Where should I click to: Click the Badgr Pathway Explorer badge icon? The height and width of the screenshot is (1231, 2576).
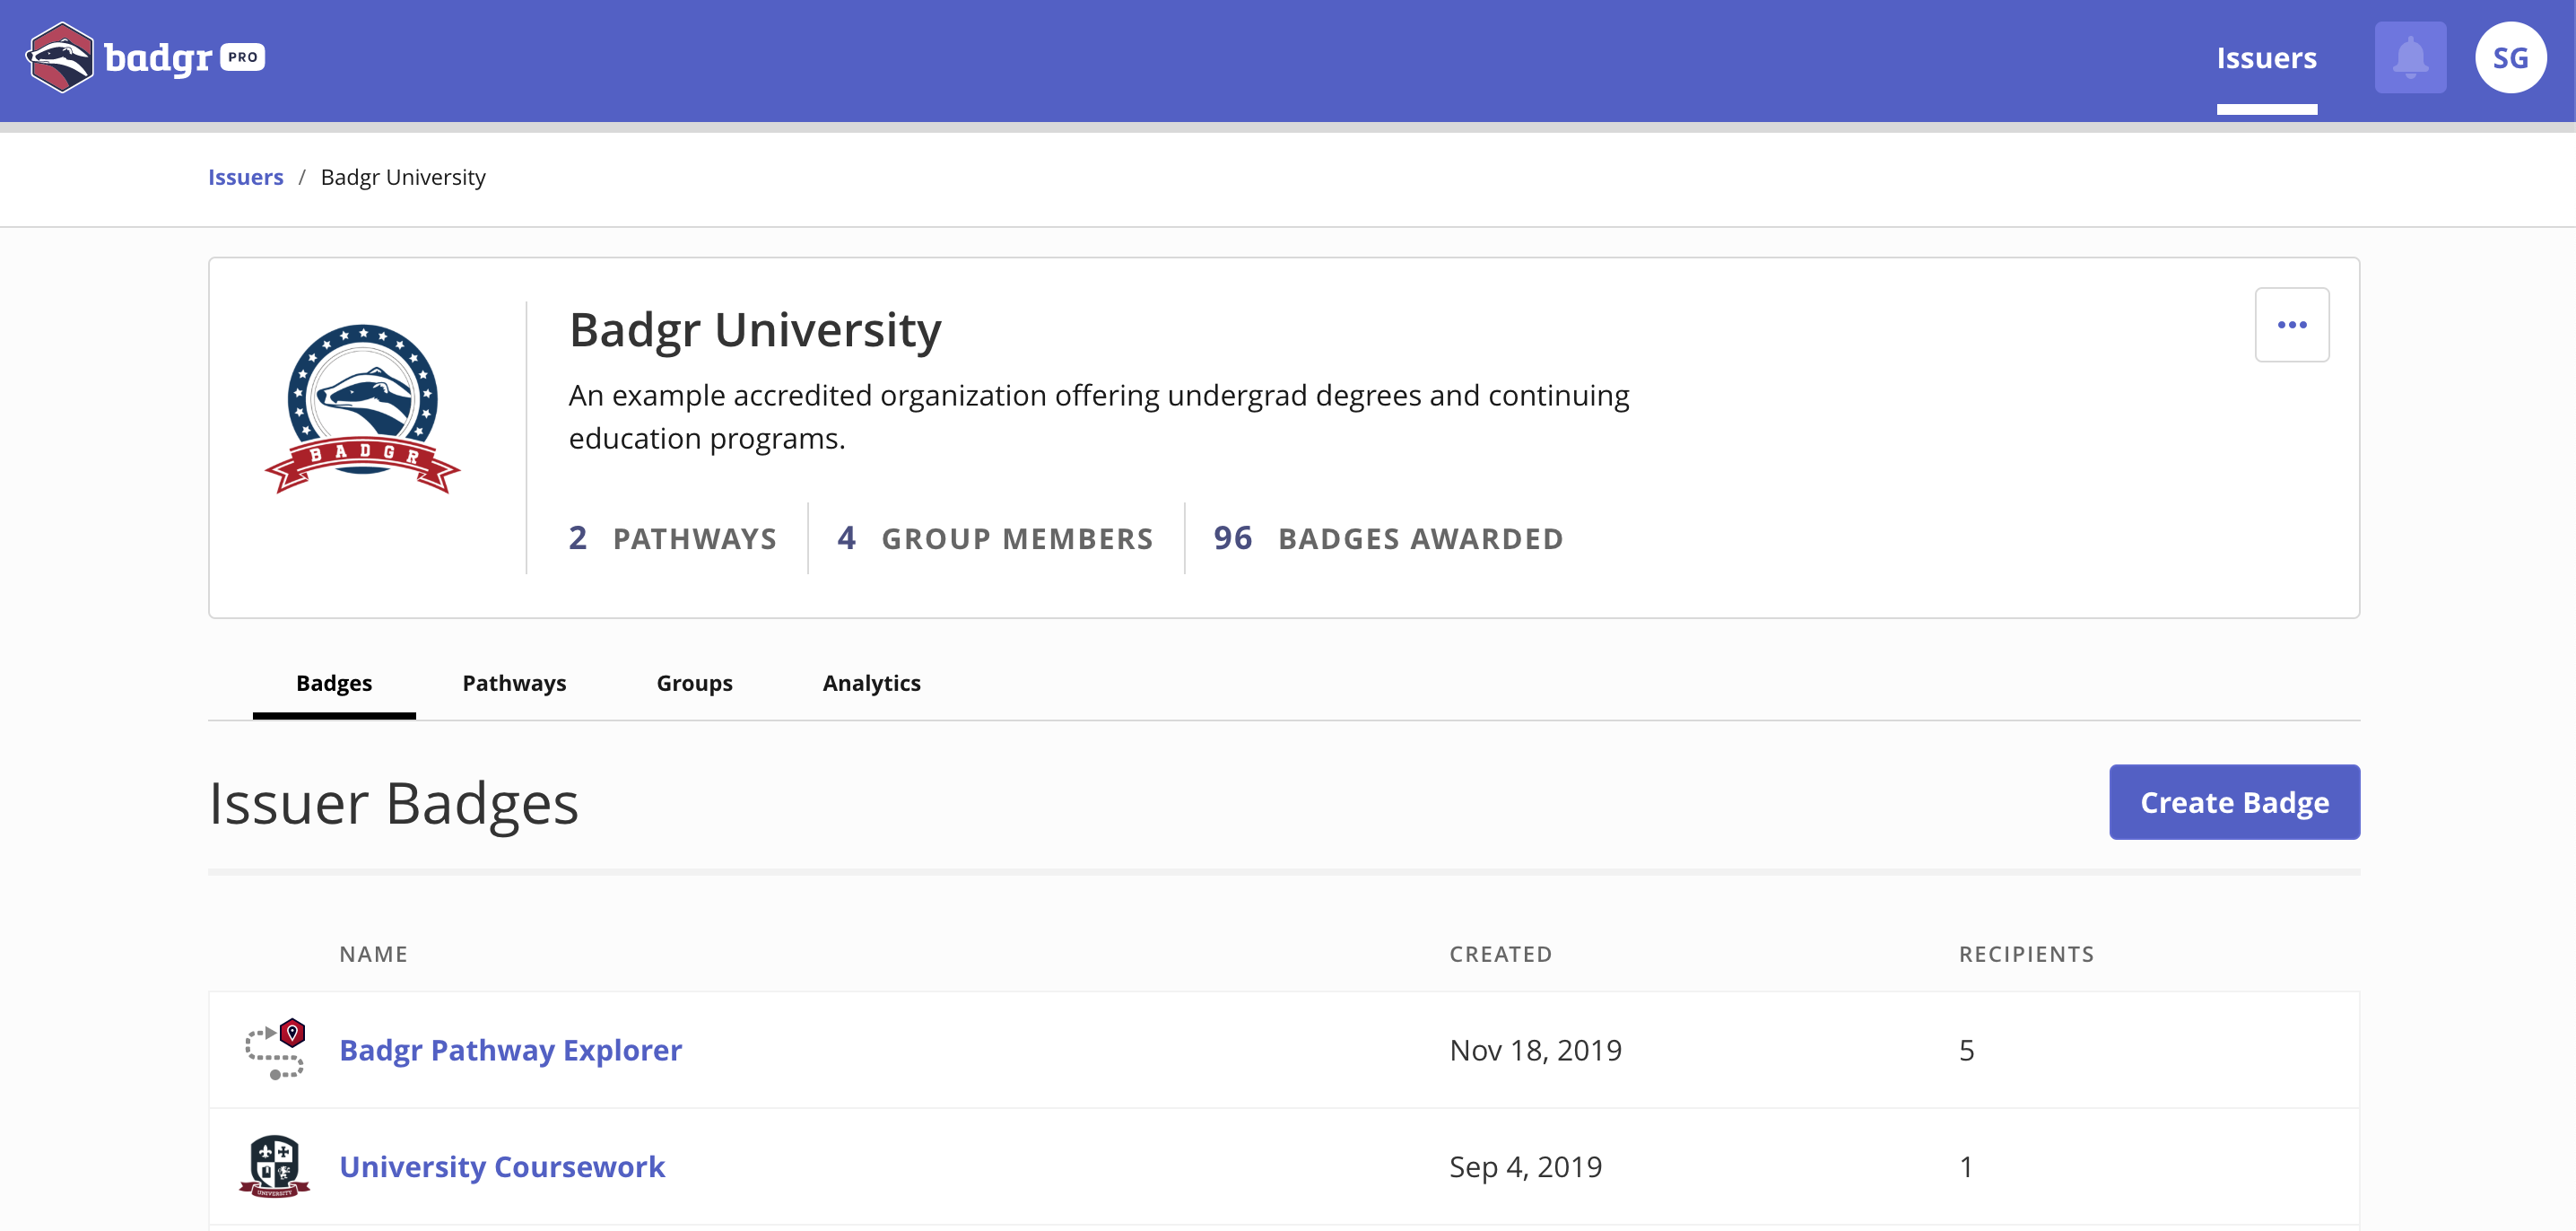275,1049
